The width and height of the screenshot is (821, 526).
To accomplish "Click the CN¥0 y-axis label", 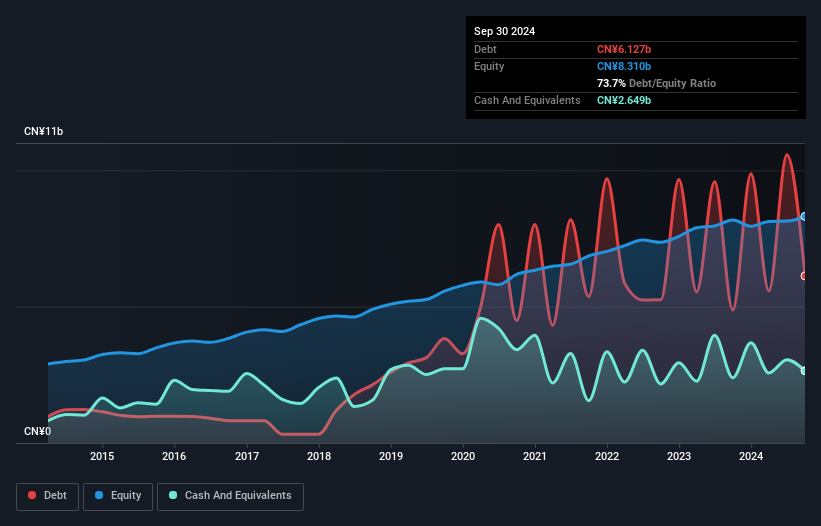I will [38, 431].
